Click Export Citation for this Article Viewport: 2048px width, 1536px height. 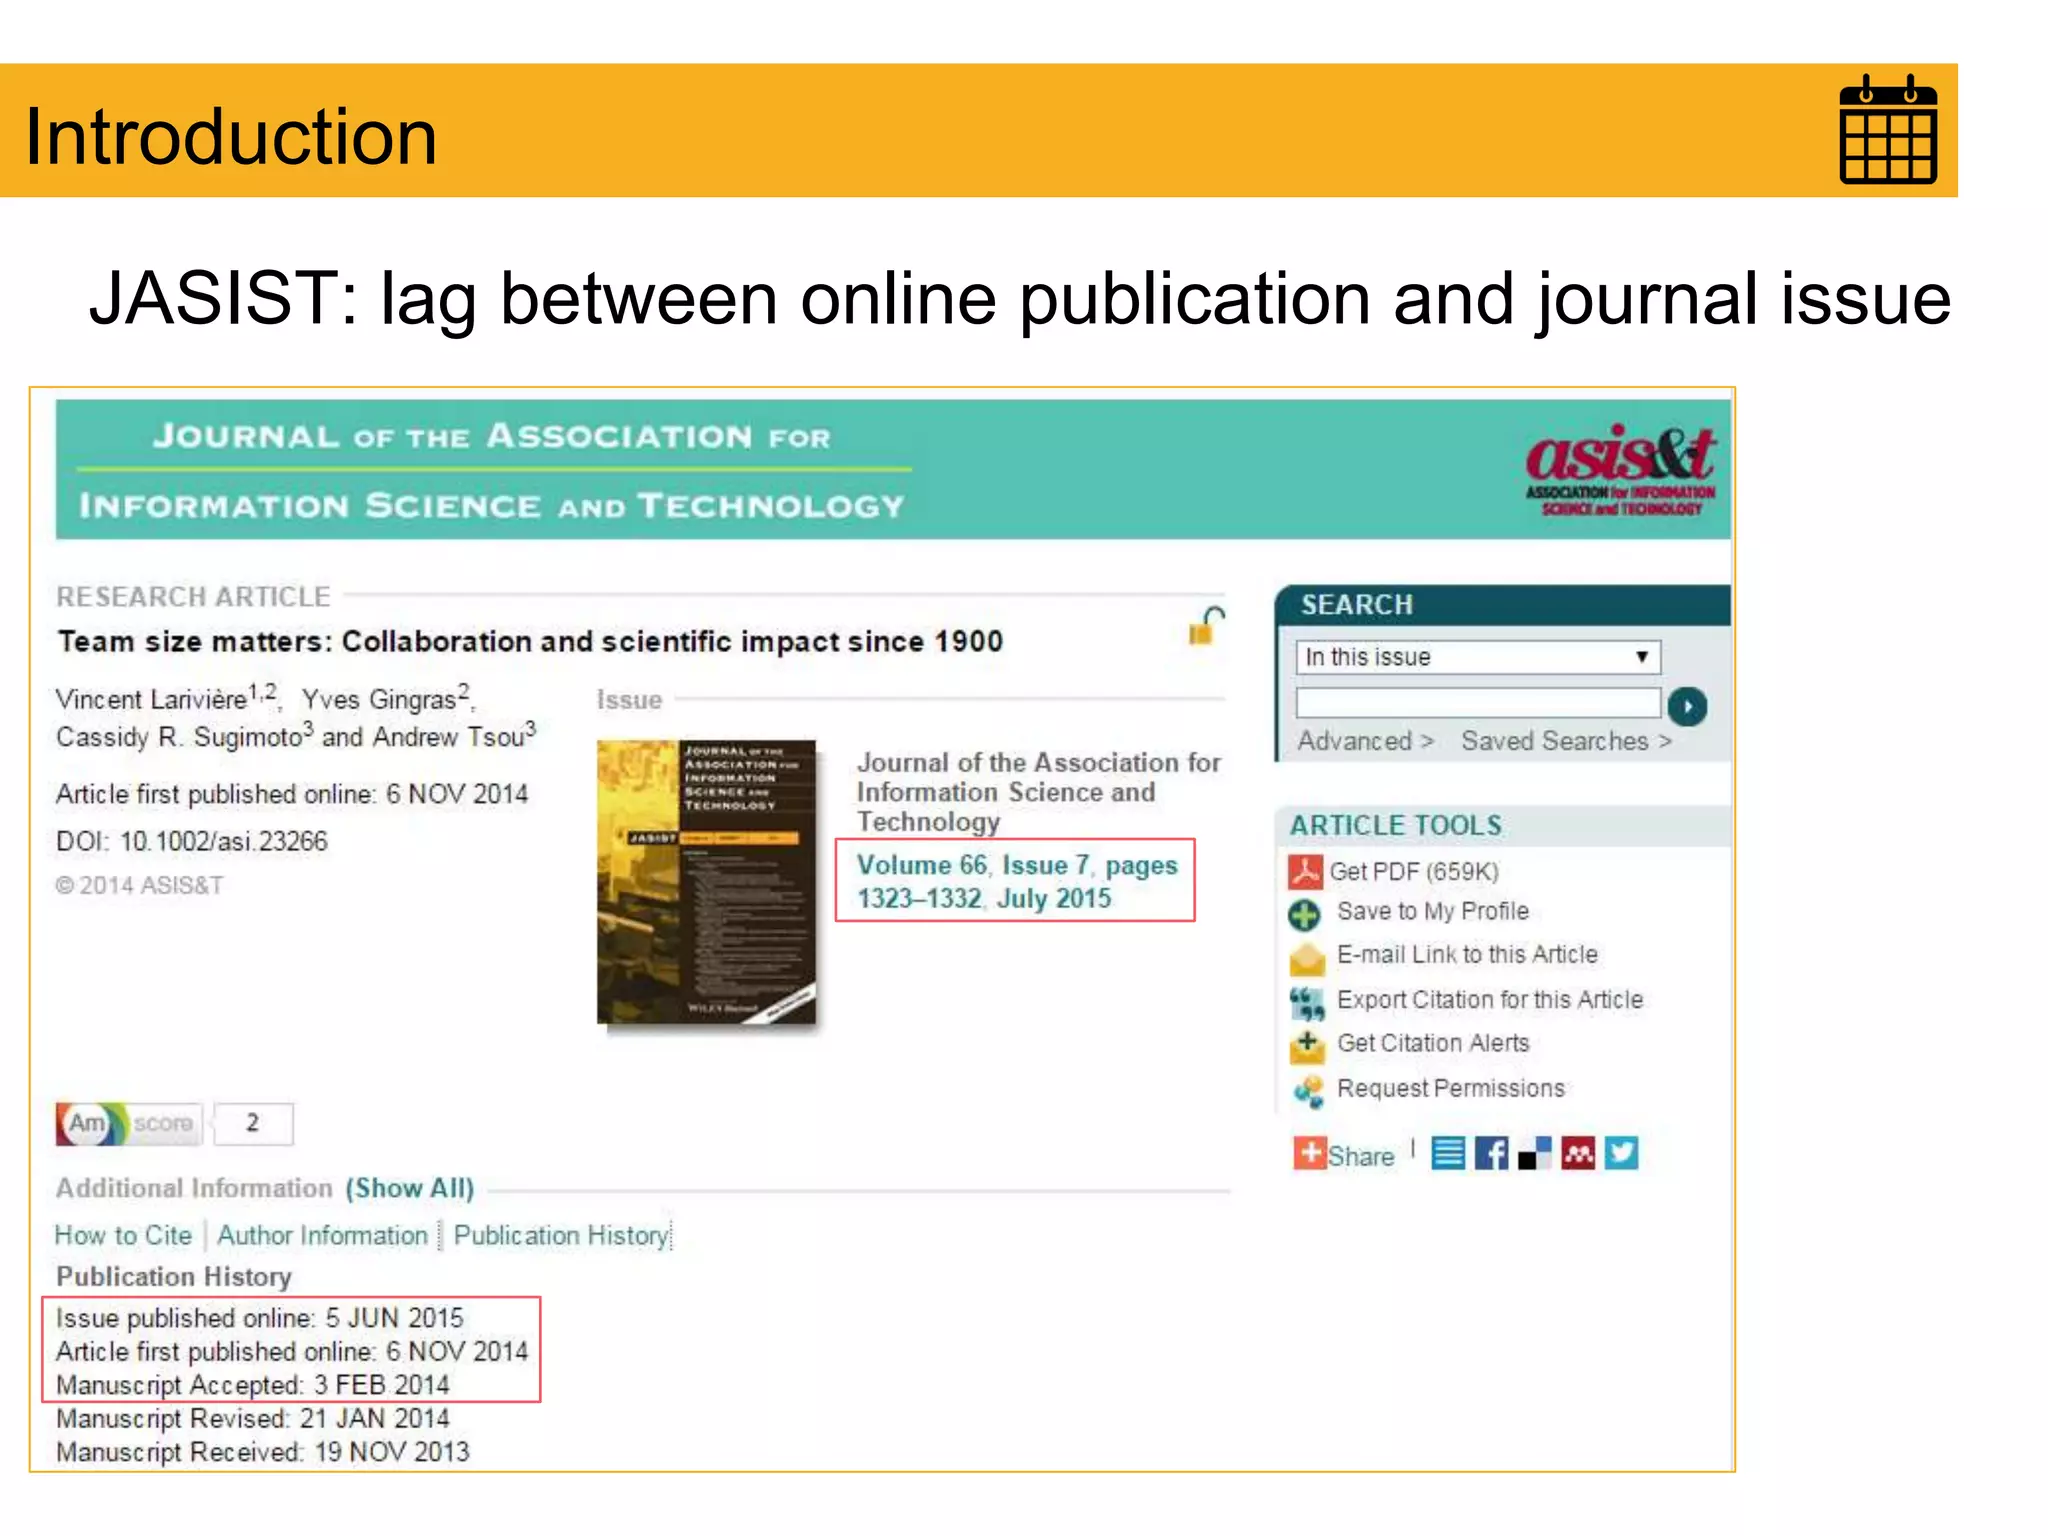point(1489,1000)
